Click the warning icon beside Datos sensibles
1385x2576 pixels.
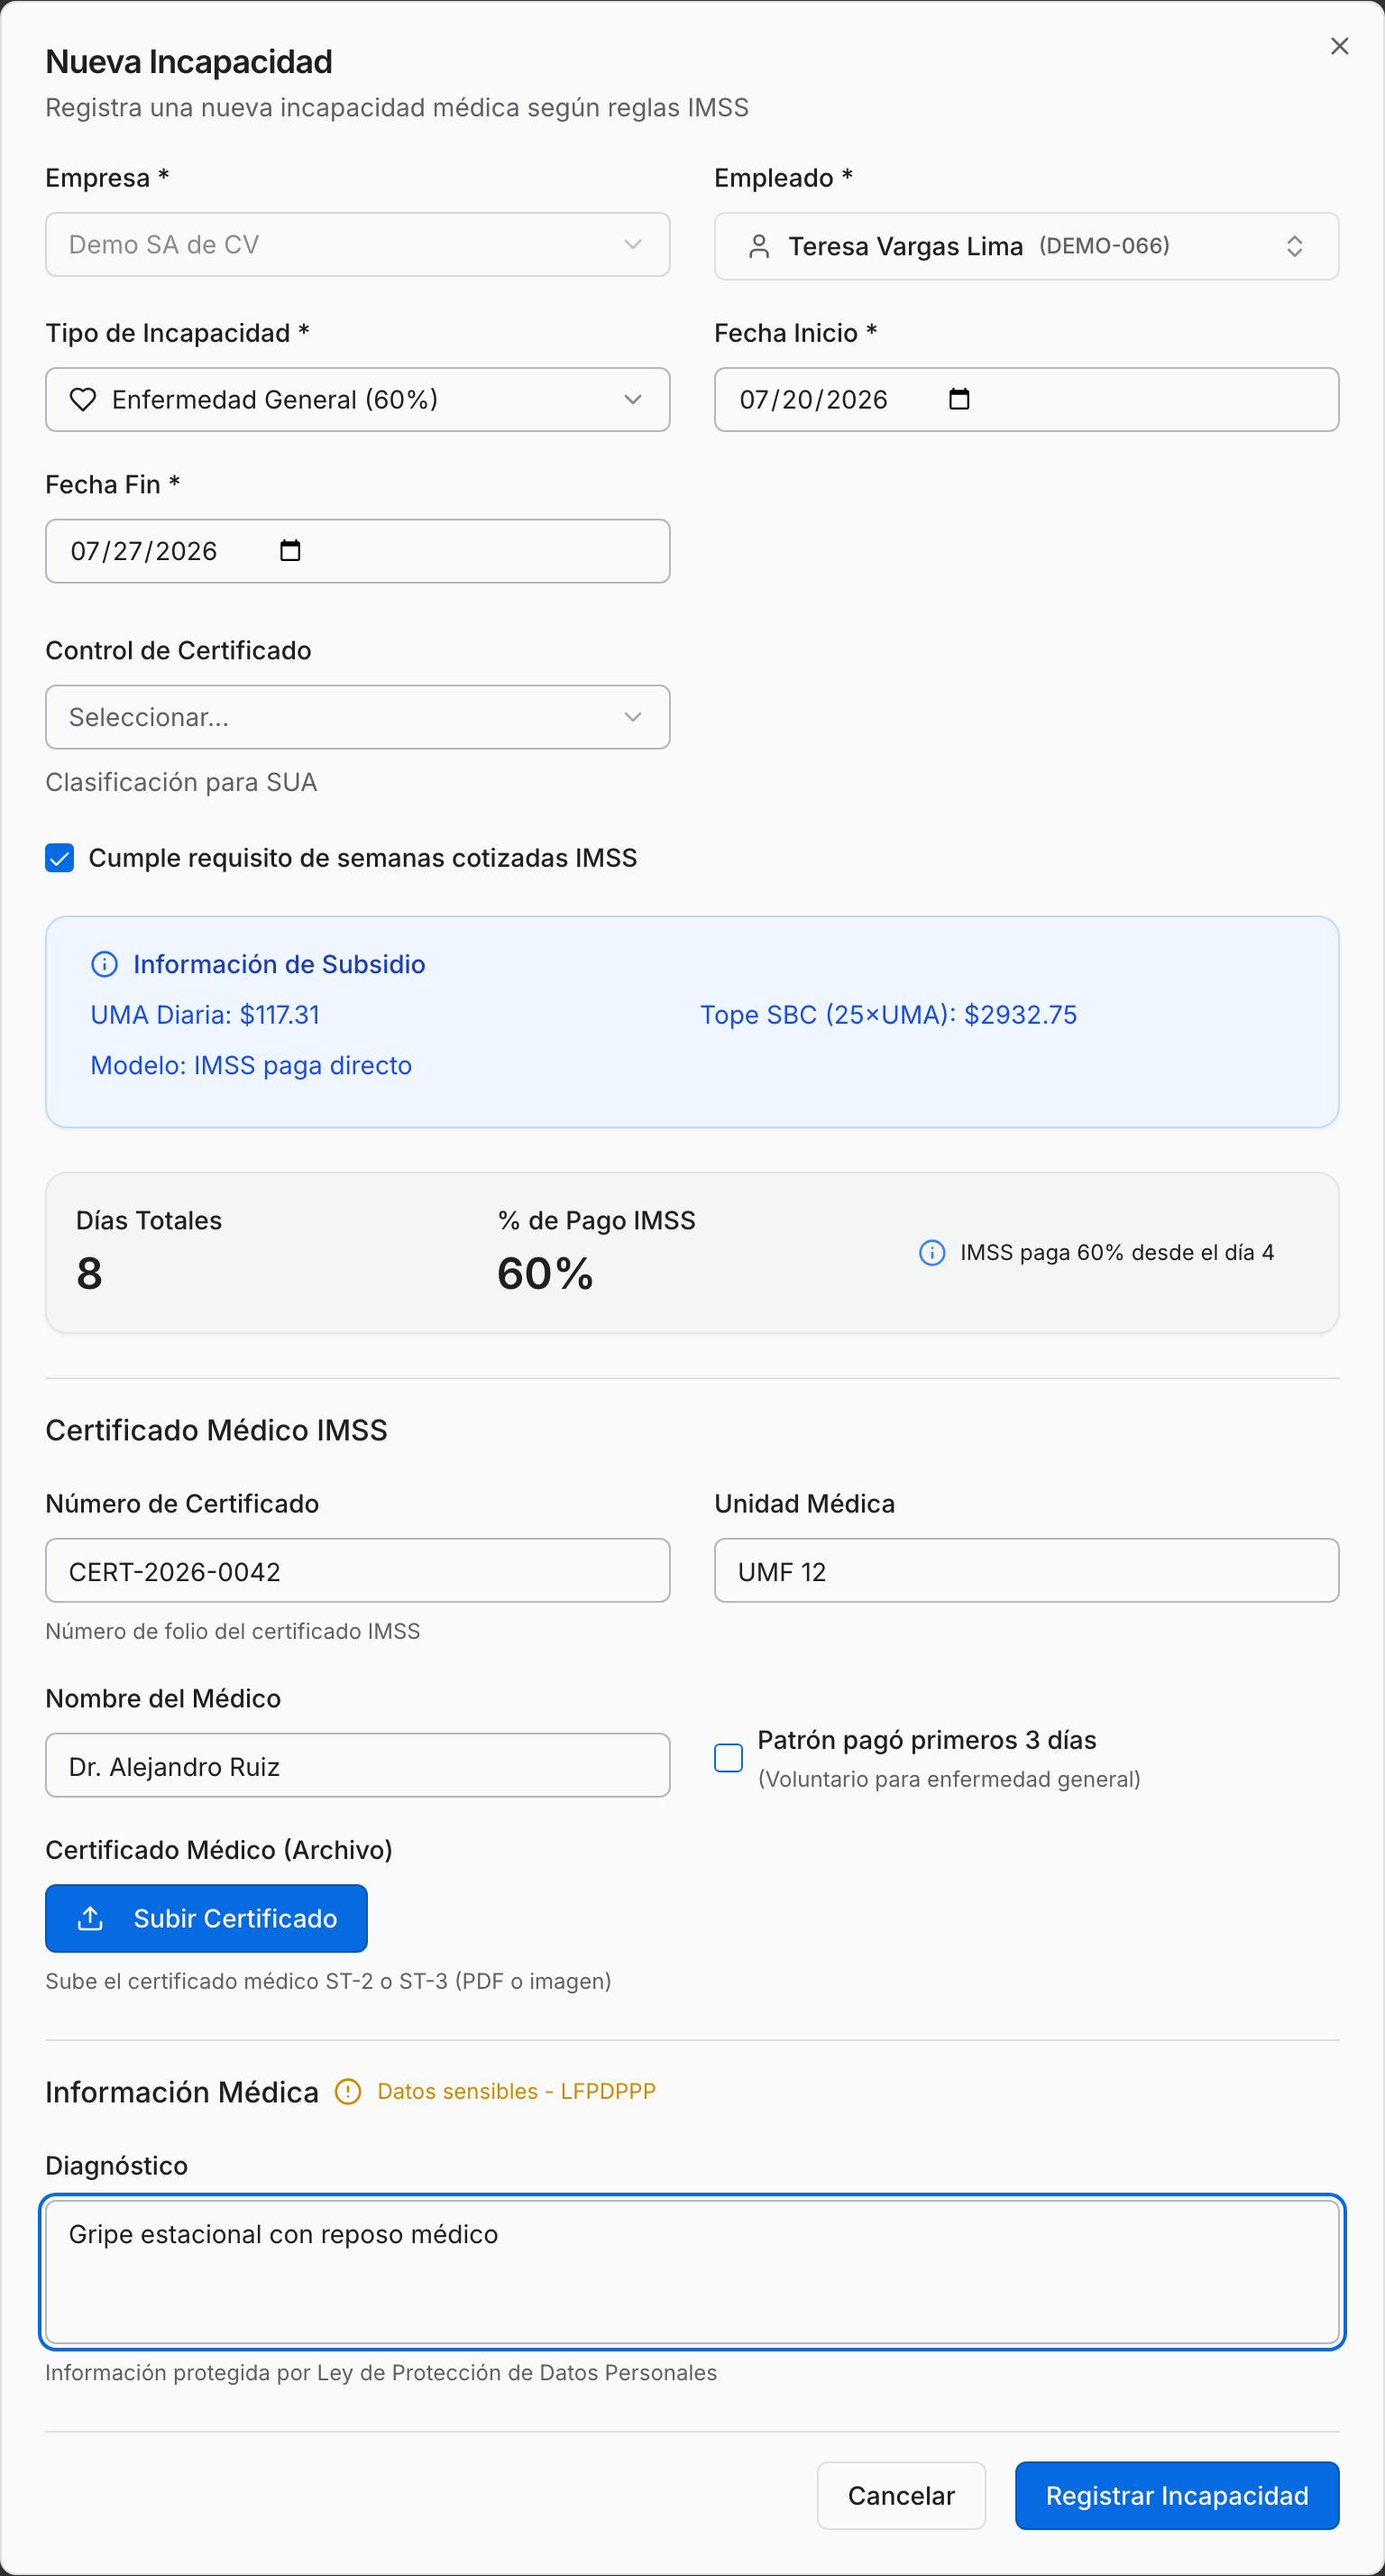click(x=347, y=2091)
